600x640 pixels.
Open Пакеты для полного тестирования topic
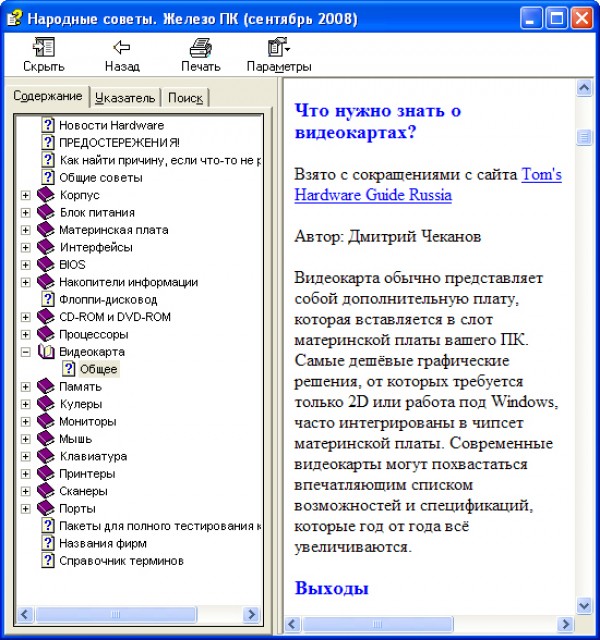pyautogui.click(x=160, y=526)
